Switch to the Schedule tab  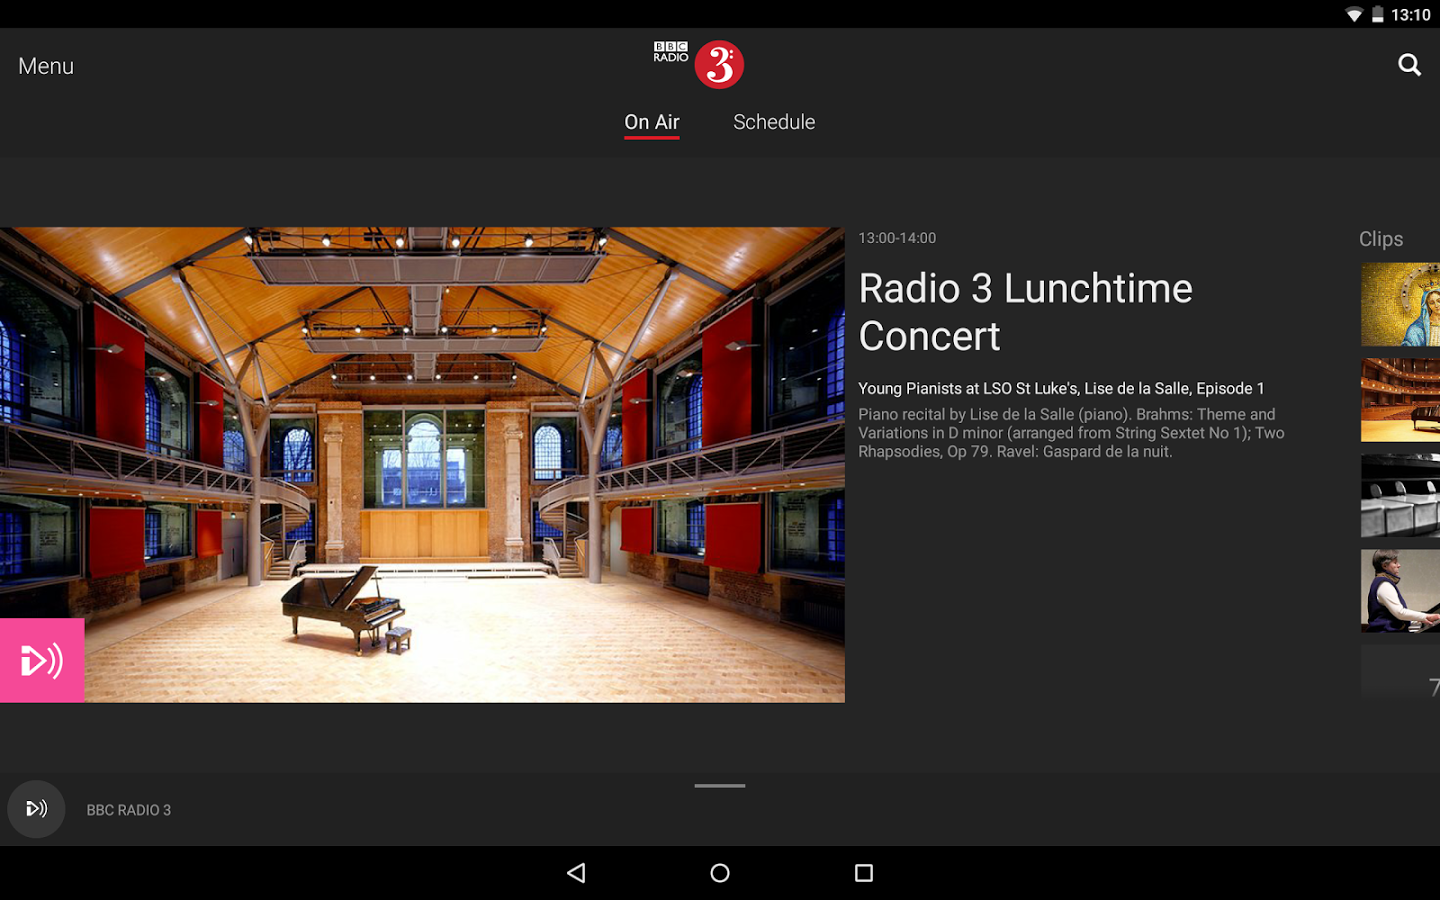coord(774,121)
